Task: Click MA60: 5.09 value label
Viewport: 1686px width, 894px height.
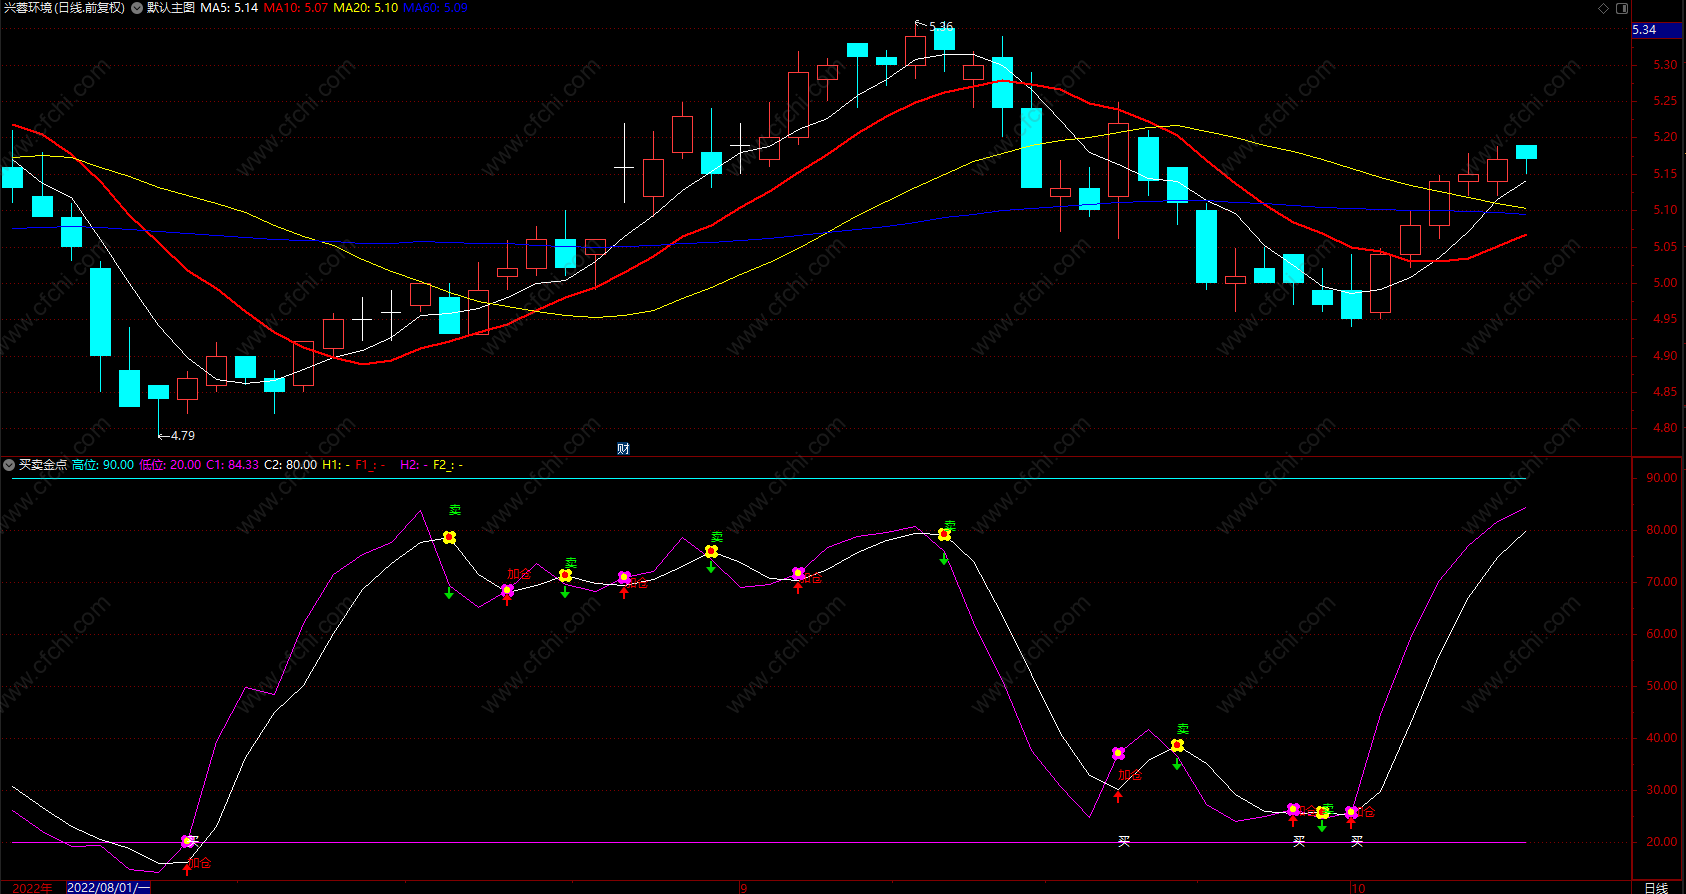Action: [x=435, y=8]
